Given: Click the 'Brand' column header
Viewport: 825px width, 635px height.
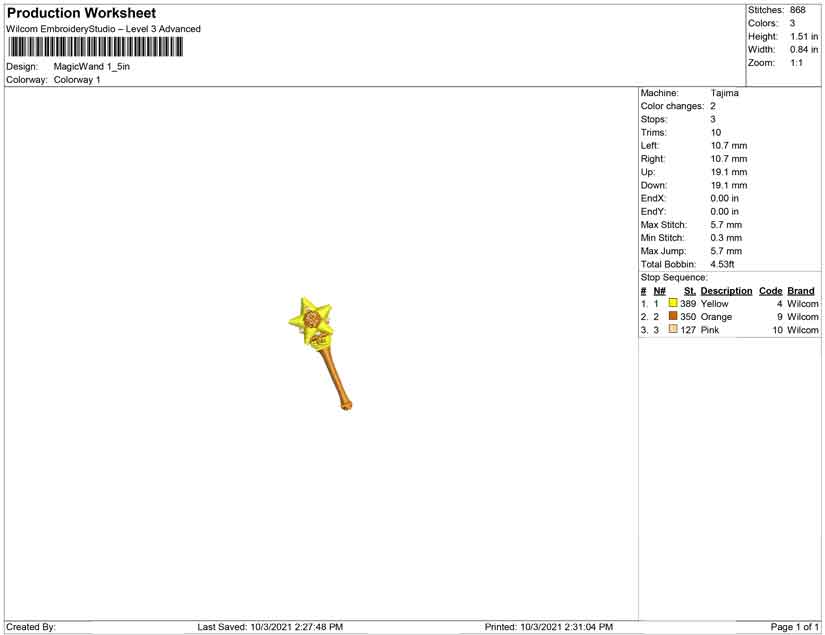Looking at the screenshot, I should 801,291.
